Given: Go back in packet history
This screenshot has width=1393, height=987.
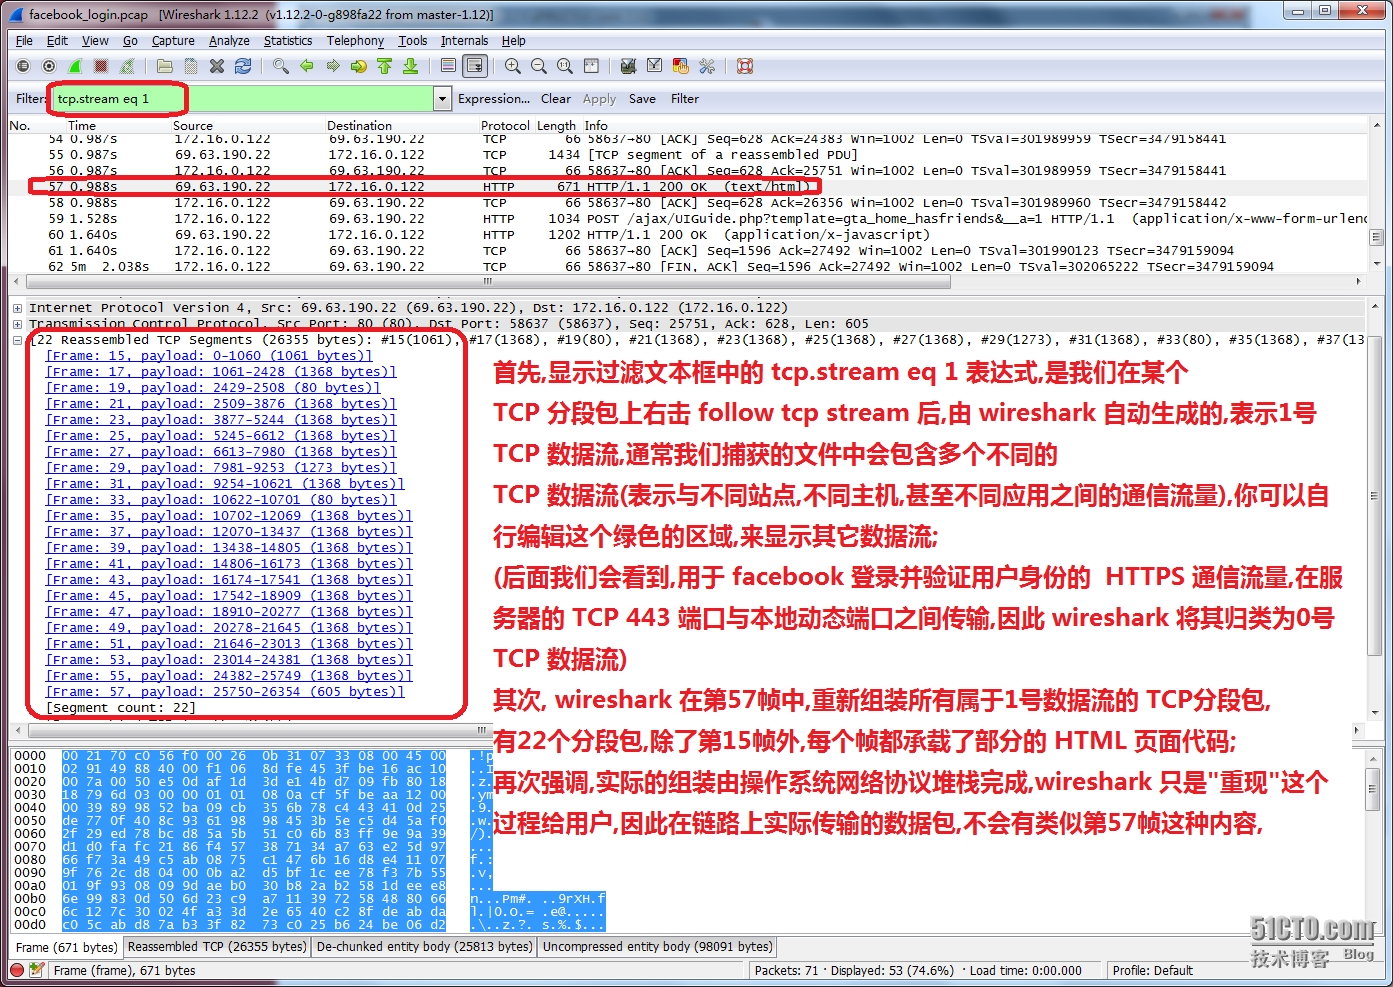Looking at the screenshot, I should pyautogui.click(x=307, y=66).
